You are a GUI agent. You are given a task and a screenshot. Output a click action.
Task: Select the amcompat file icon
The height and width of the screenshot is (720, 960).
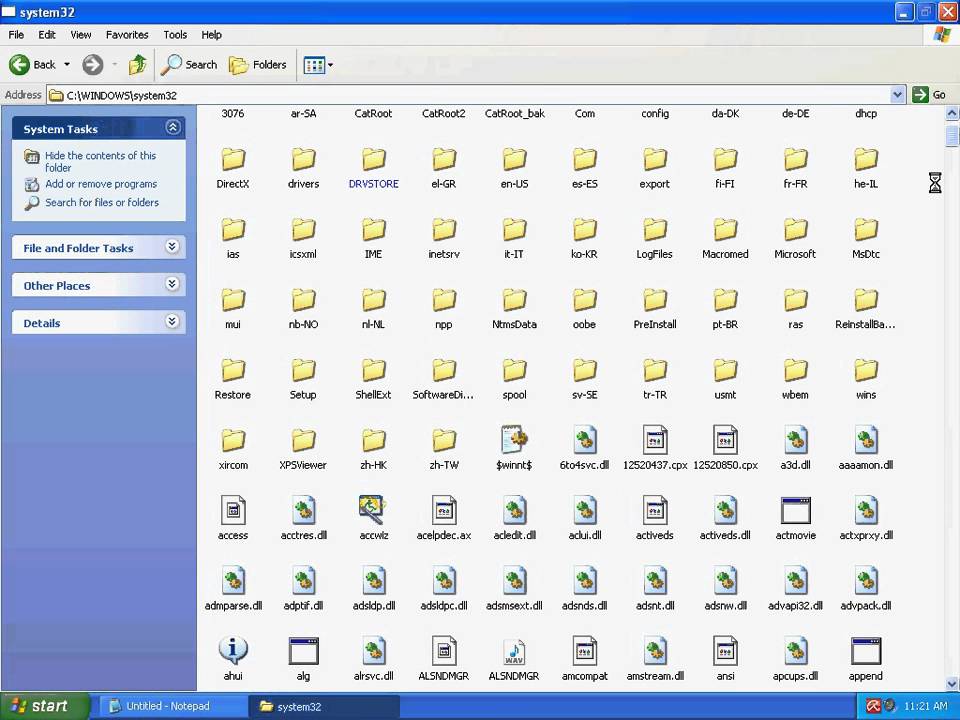pos(585,651)
